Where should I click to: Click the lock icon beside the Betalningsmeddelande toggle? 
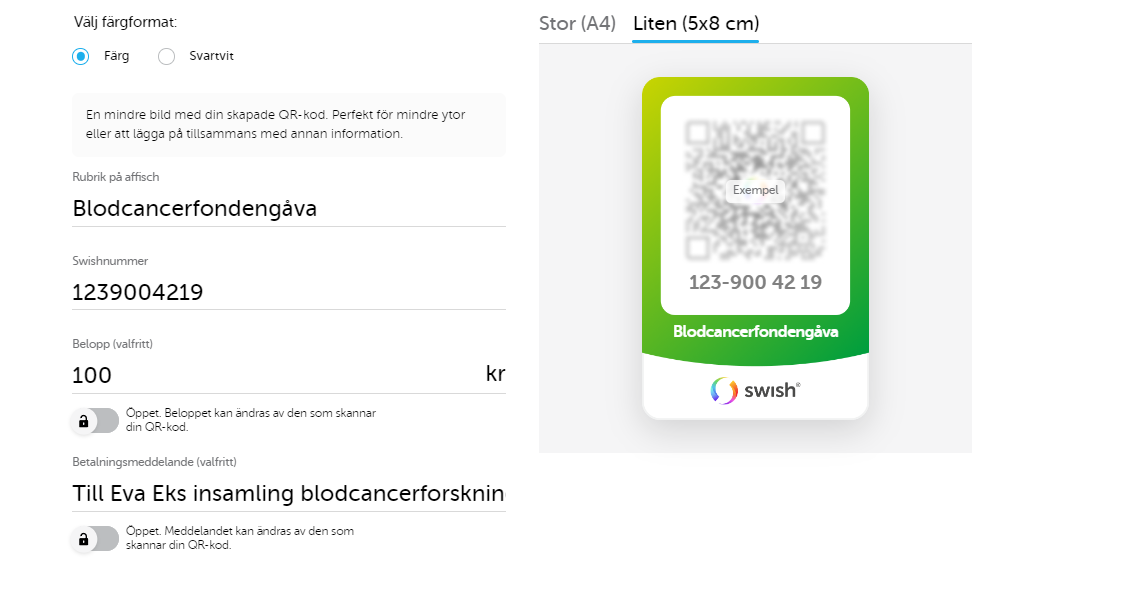click(83, 538)
